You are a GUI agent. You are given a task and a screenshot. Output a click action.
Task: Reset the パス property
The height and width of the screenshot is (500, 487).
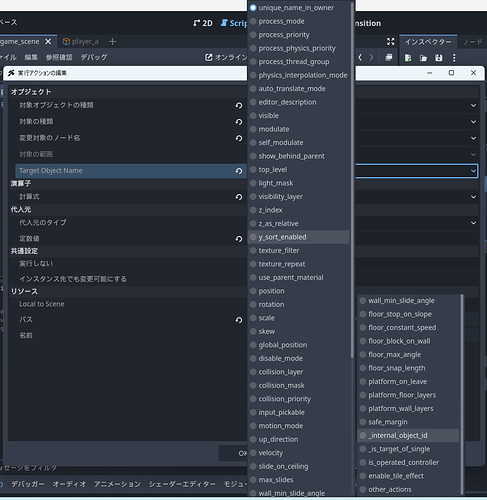pos(239,320)
